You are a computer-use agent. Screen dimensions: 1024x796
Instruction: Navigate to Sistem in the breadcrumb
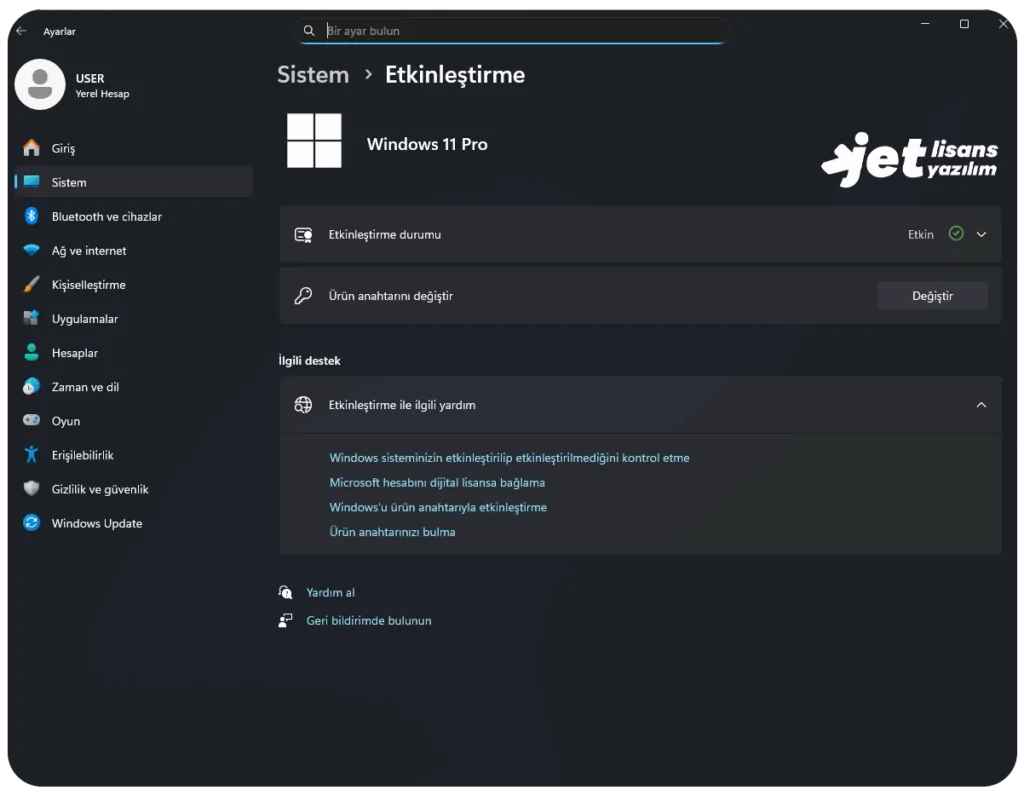click(x=313, y=75)
